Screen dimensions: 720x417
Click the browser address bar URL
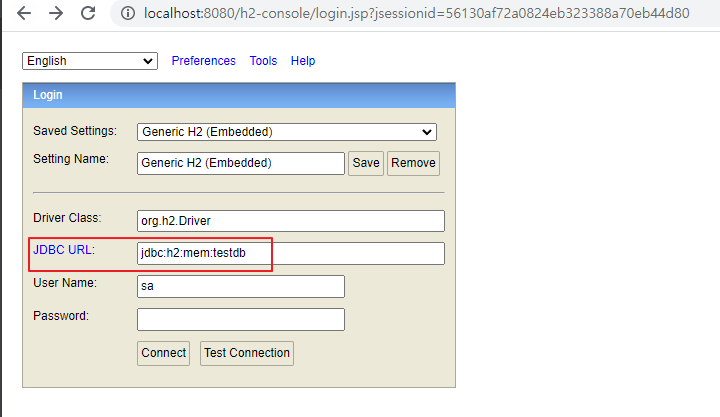click(416, 13)
